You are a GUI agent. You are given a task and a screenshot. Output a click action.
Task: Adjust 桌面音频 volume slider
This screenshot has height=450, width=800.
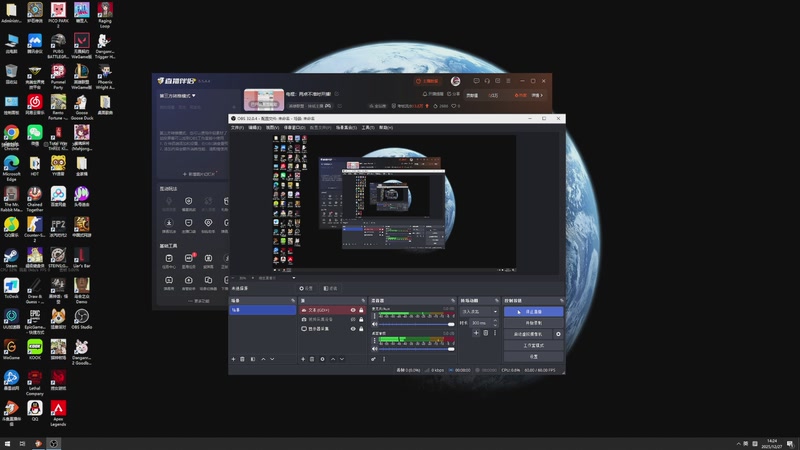pos(416,349)
